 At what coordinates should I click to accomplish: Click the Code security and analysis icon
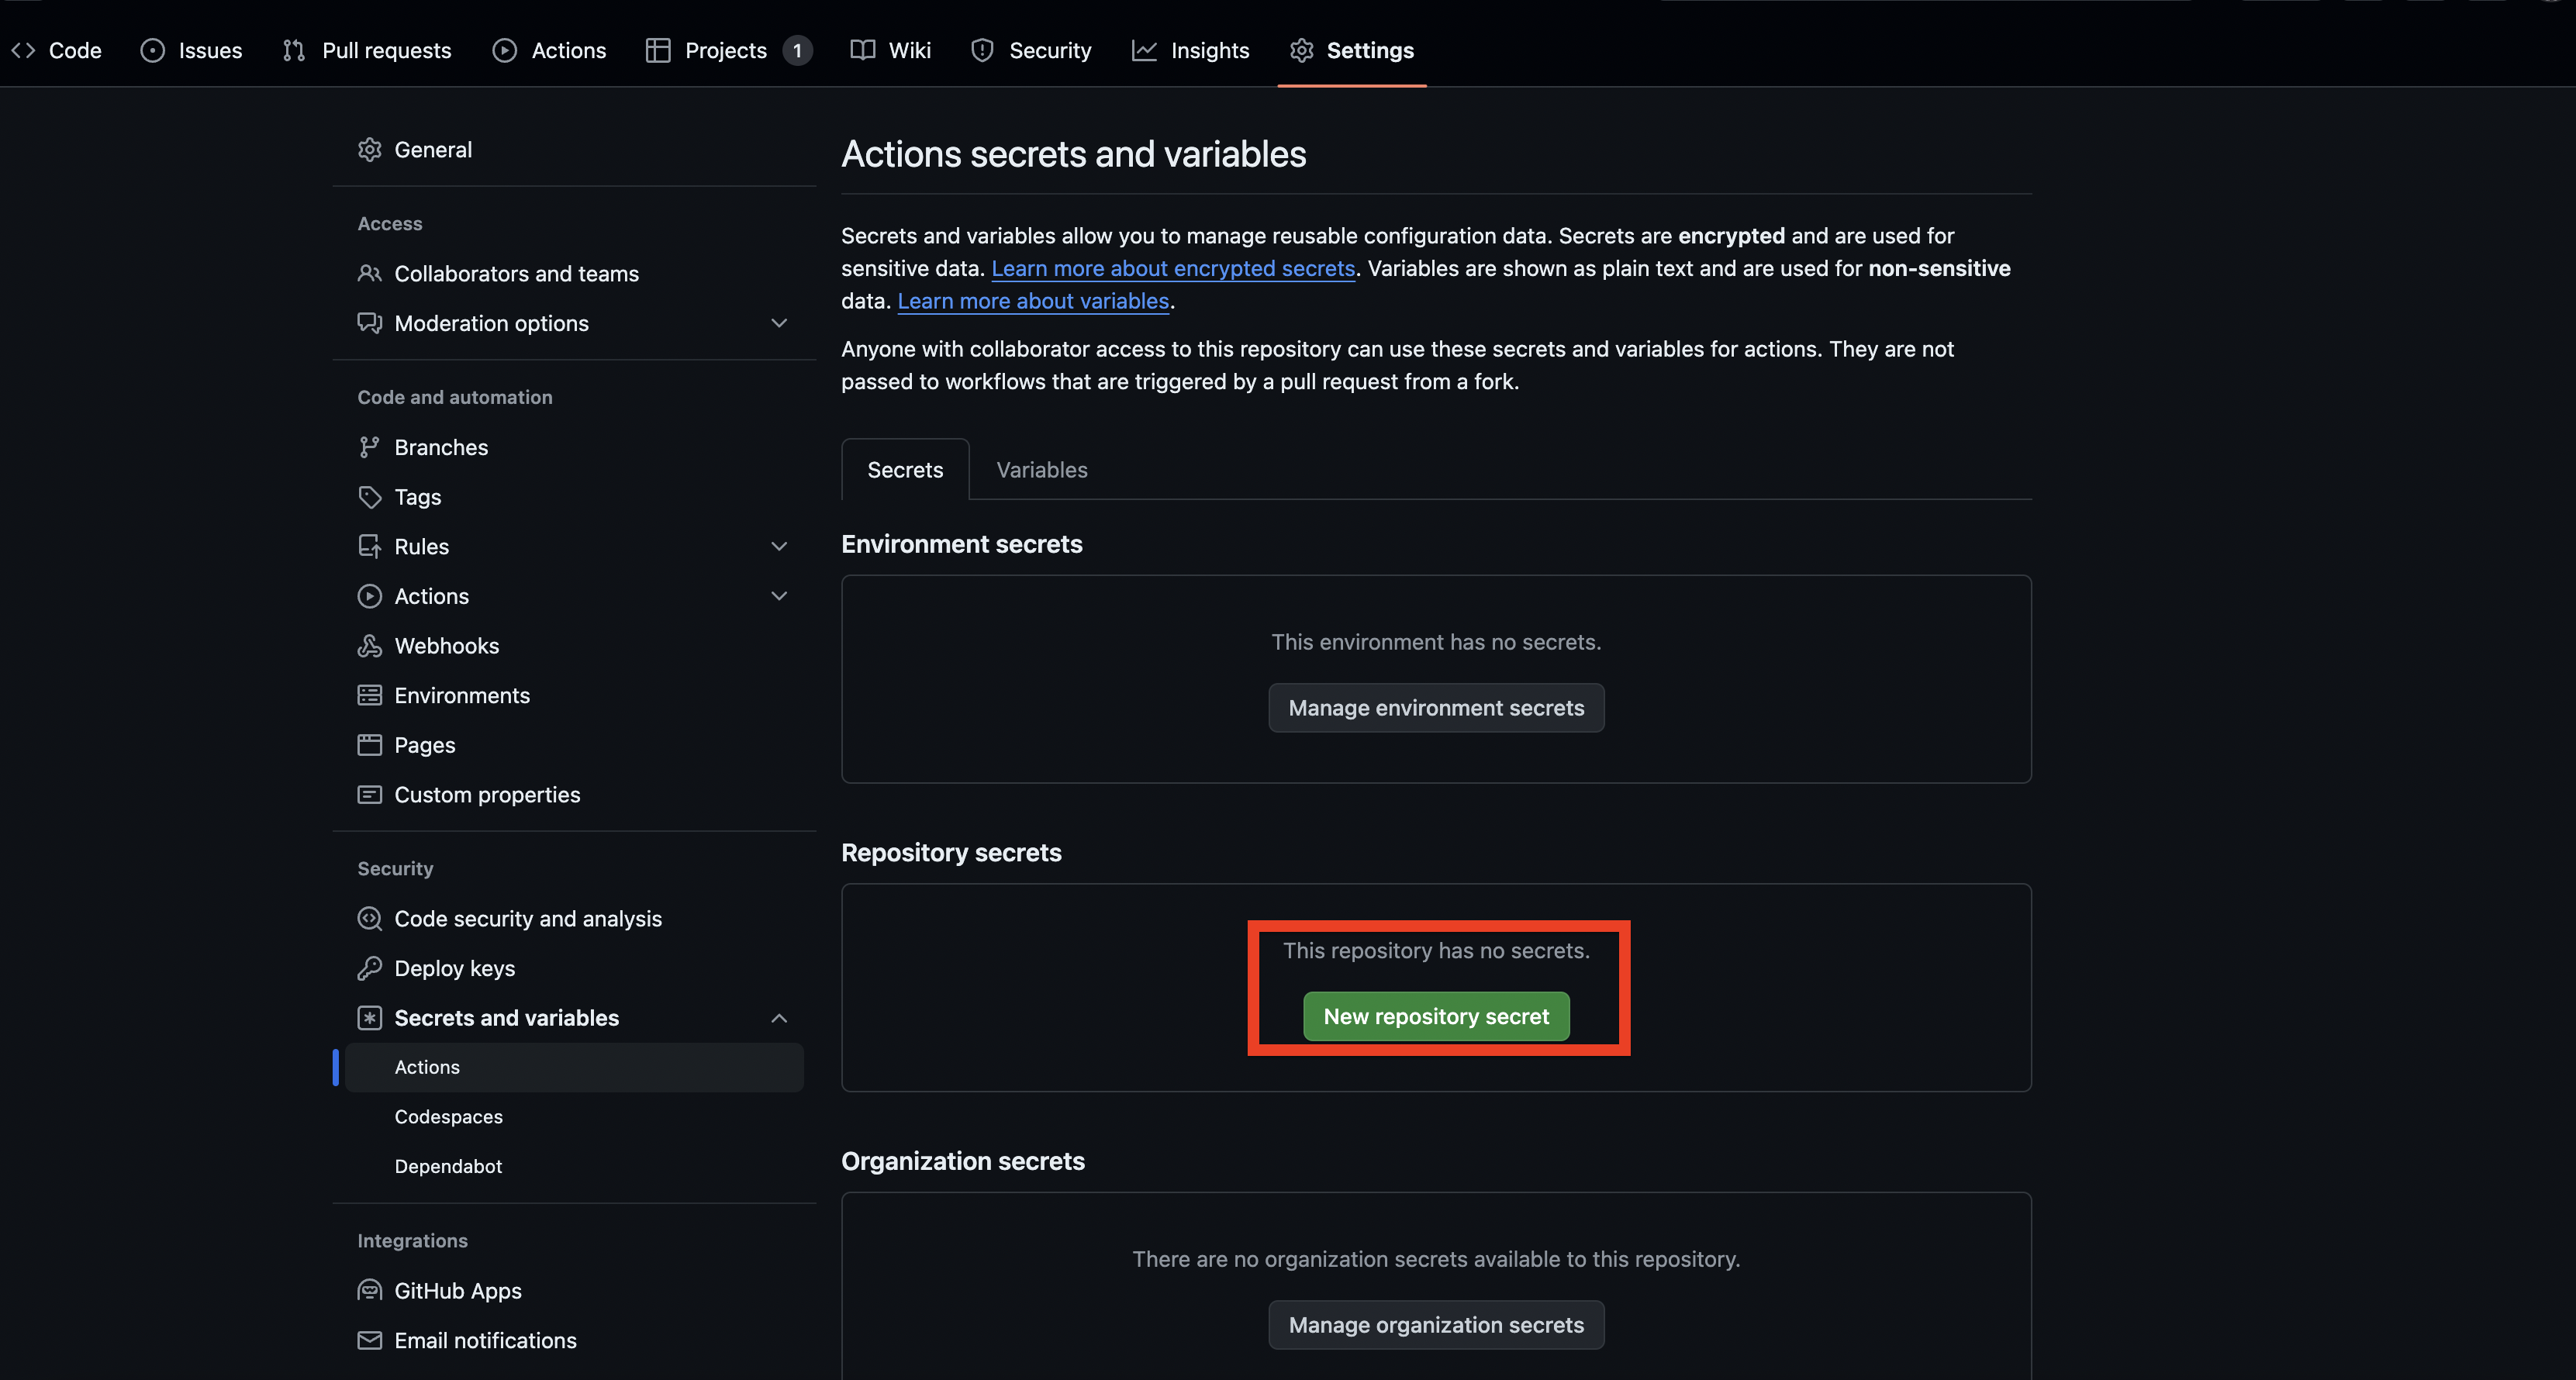(x=369, y=918)
